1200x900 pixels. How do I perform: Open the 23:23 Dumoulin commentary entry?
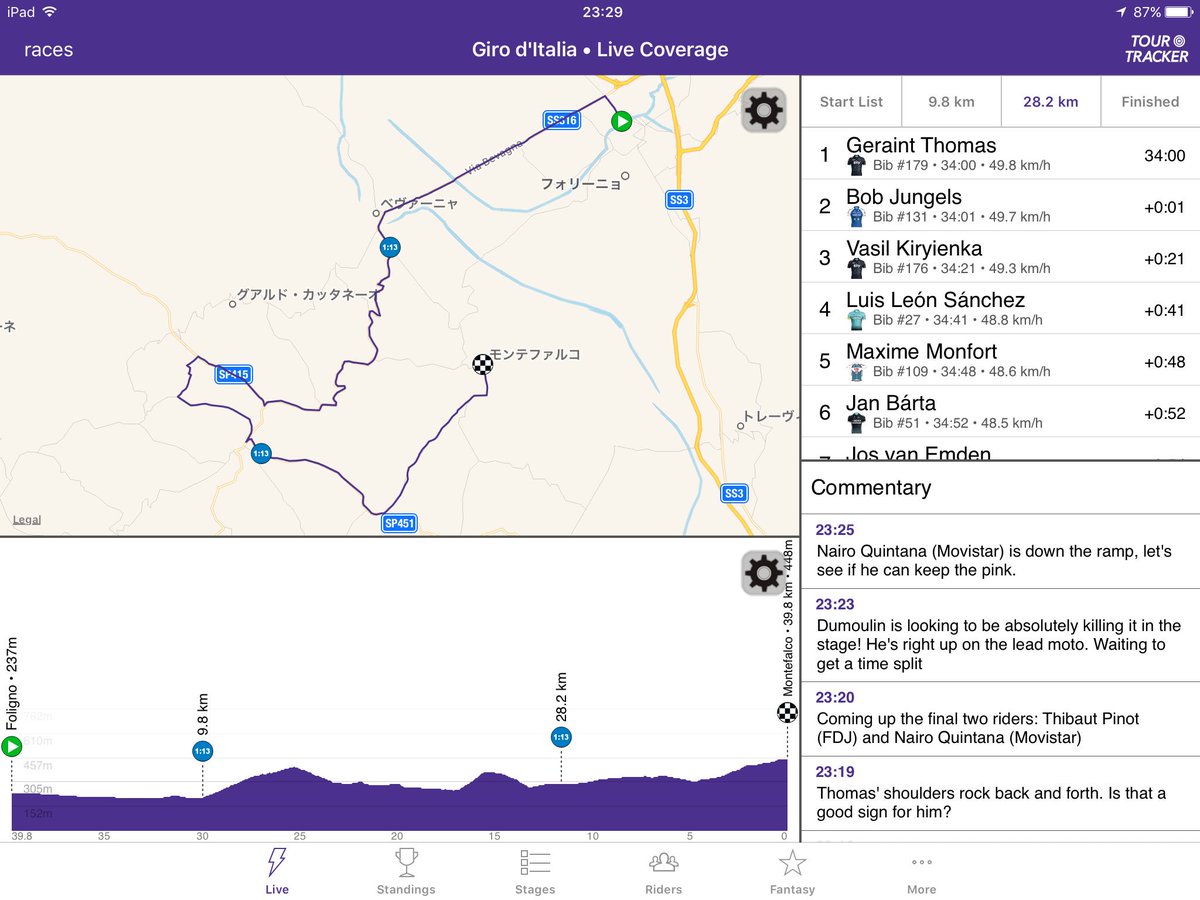[x=1000, y=635]
